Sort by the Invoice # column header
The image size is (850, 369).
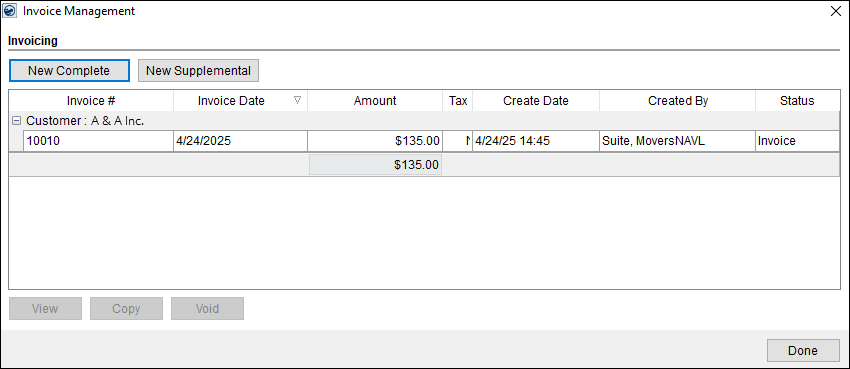(91, 101)
